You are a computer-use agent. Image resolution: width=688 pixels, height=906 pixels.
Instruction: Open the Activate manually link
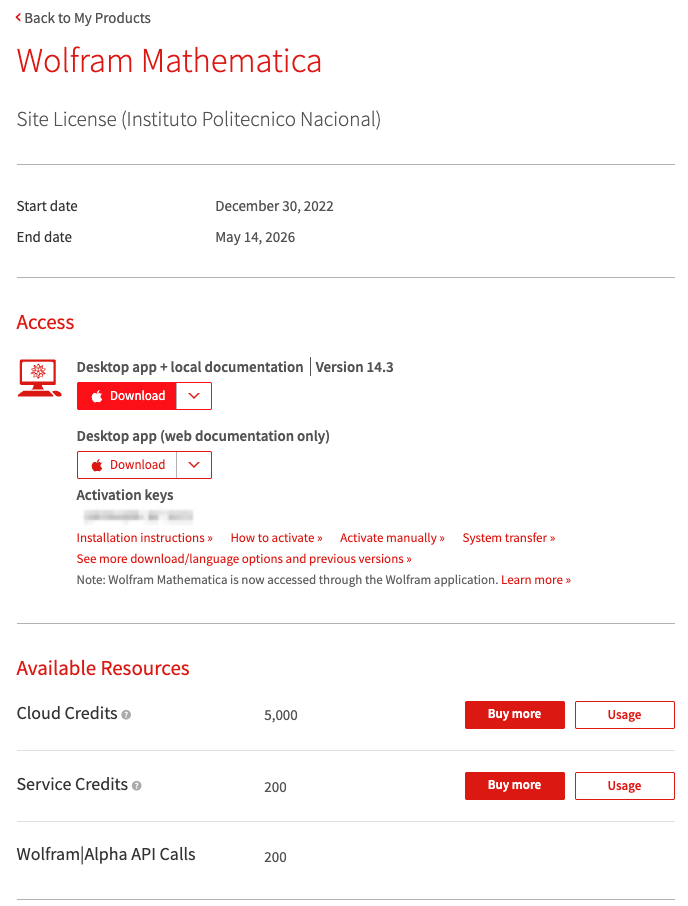pyautogui.click(x=392, y=538)
